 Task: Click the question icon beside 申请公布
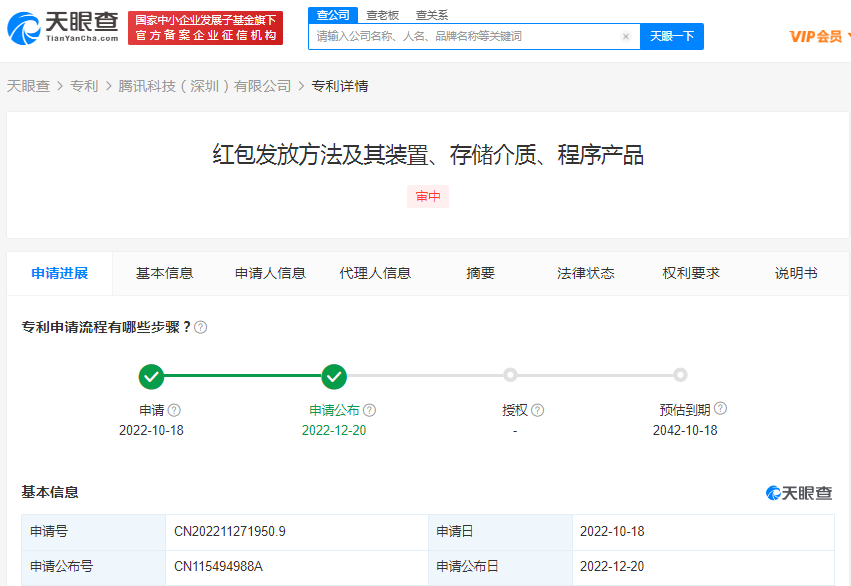(370, 410)
